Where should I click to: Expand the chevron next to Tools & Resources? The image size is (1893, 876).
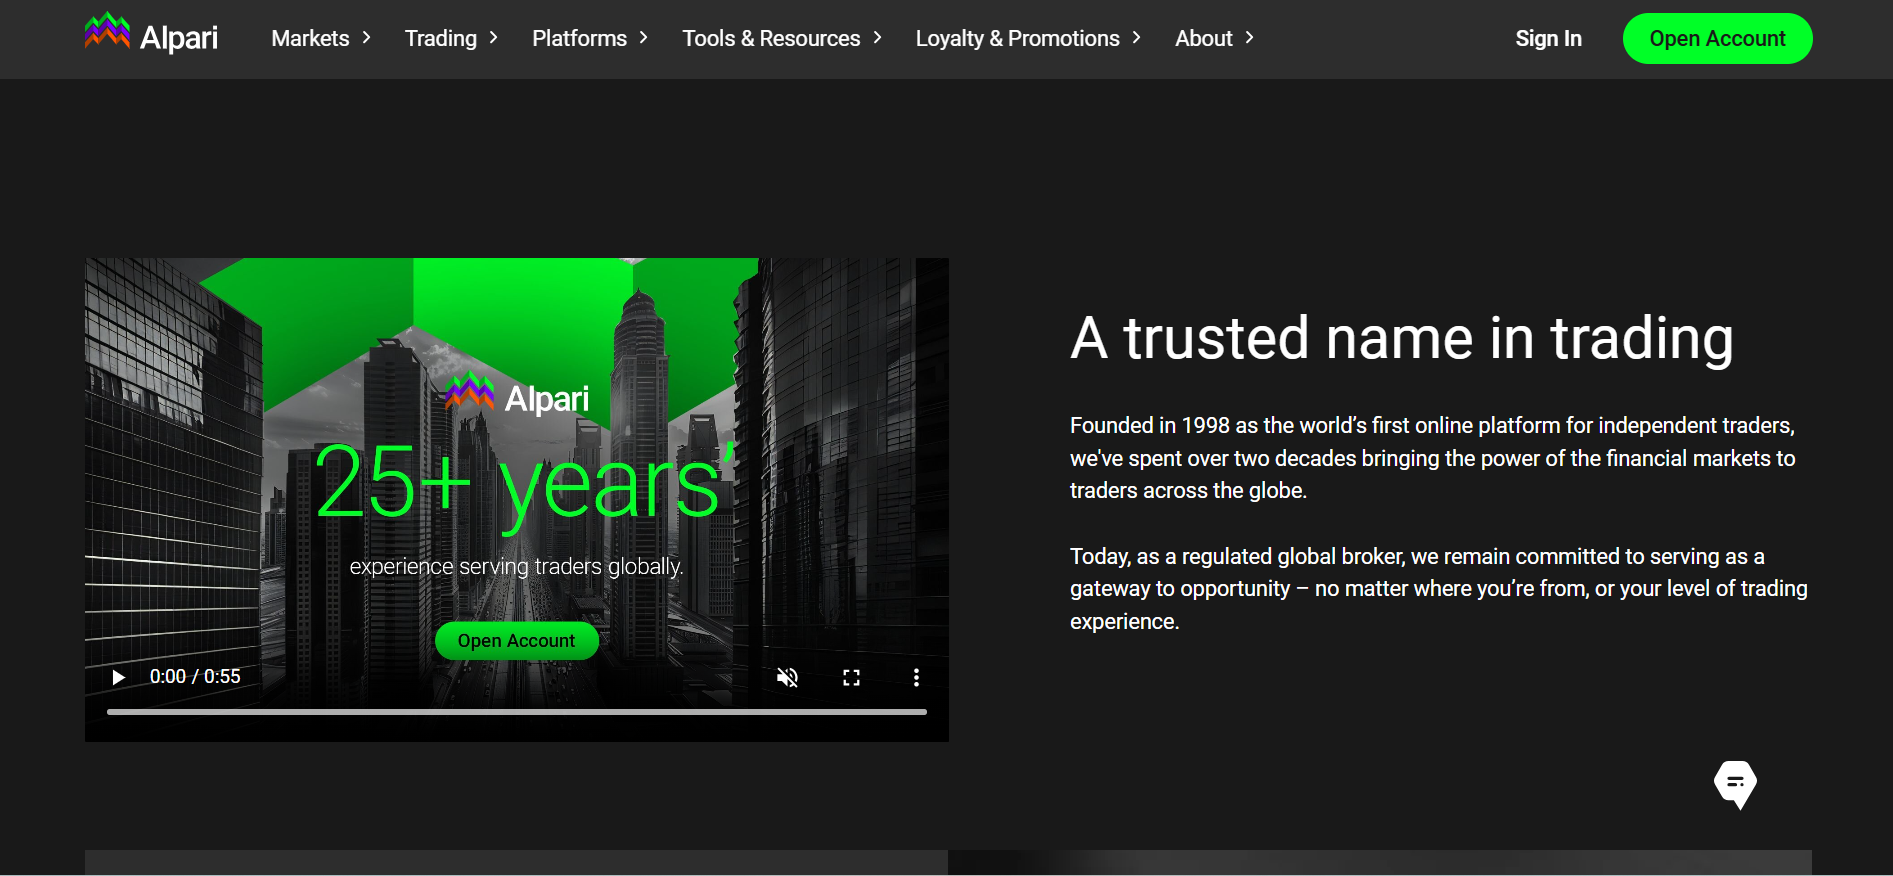878,38
